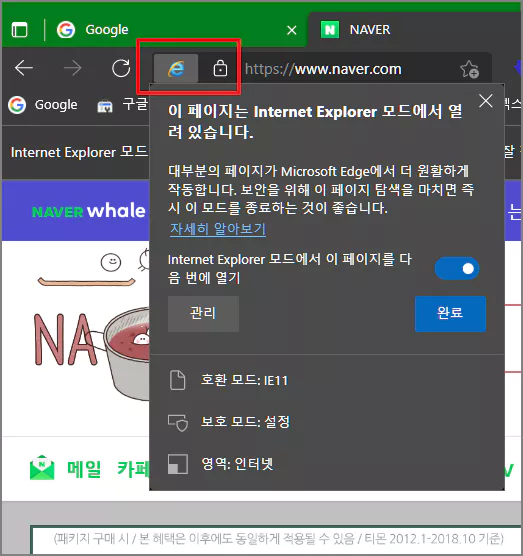
Task: Click the Google favicon on Google tab
Action: [66, 29]
